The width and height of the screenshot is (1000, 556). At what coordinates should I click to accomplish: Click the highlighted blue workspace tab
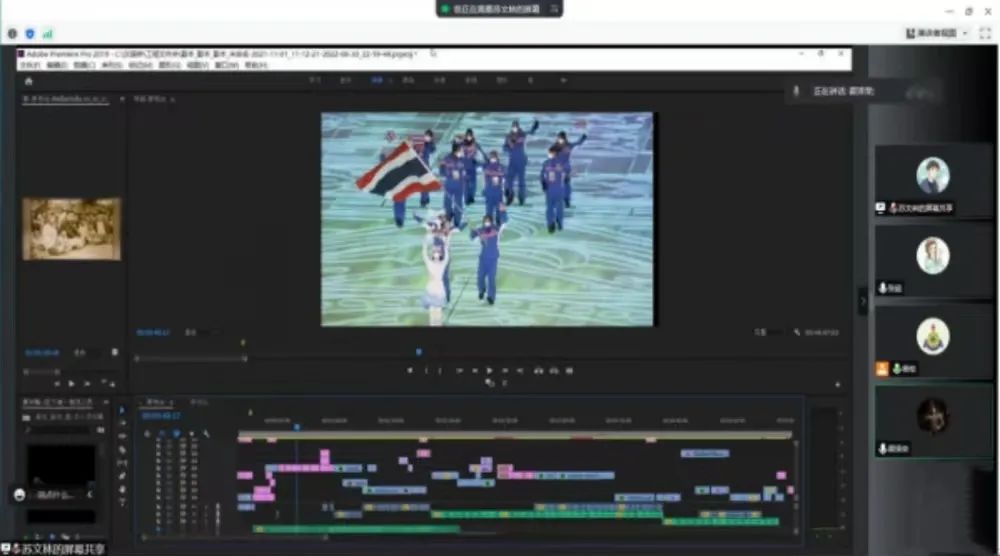point(377,80)
